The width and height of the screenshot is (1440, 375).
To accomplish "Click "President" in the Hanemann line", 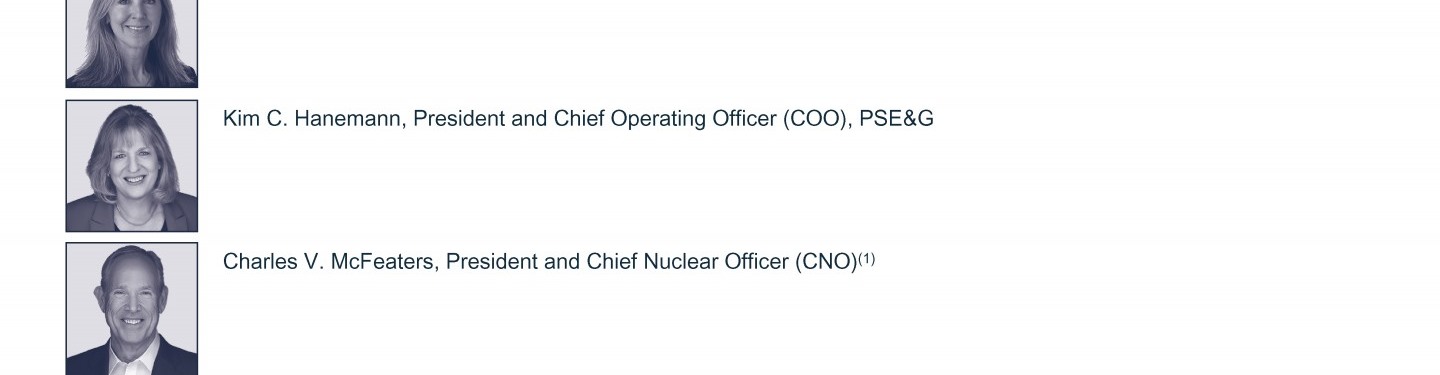I will [459, 119].
